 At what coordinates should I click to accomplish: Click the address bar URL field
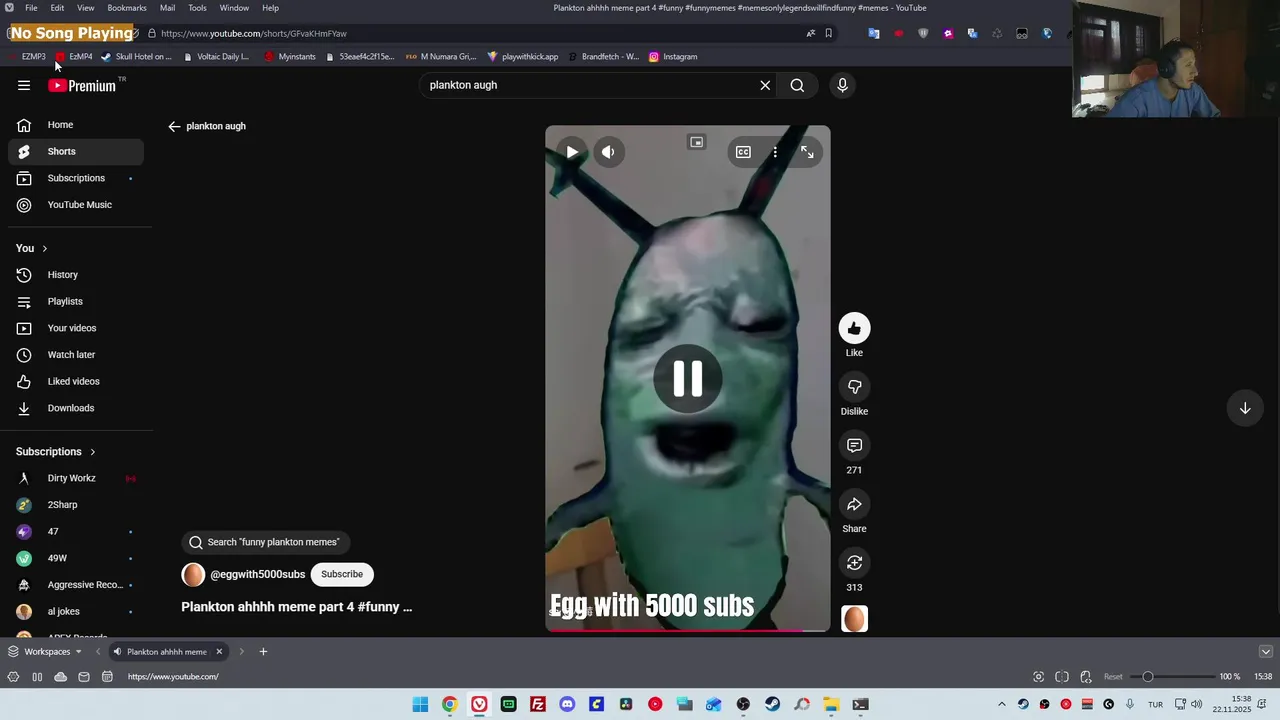coord(470,33)
